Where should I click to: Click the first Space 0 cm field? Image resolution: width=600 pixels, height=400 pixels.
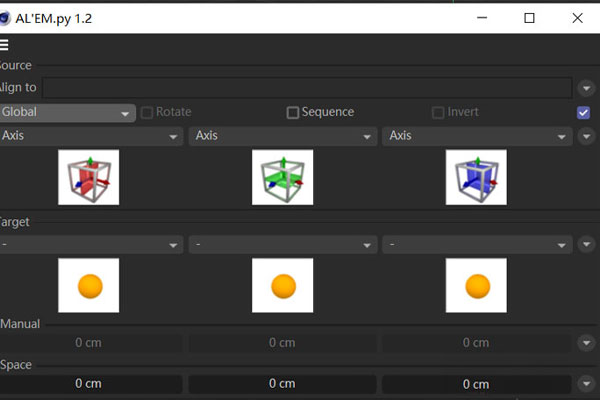click(x=89, y=384)
